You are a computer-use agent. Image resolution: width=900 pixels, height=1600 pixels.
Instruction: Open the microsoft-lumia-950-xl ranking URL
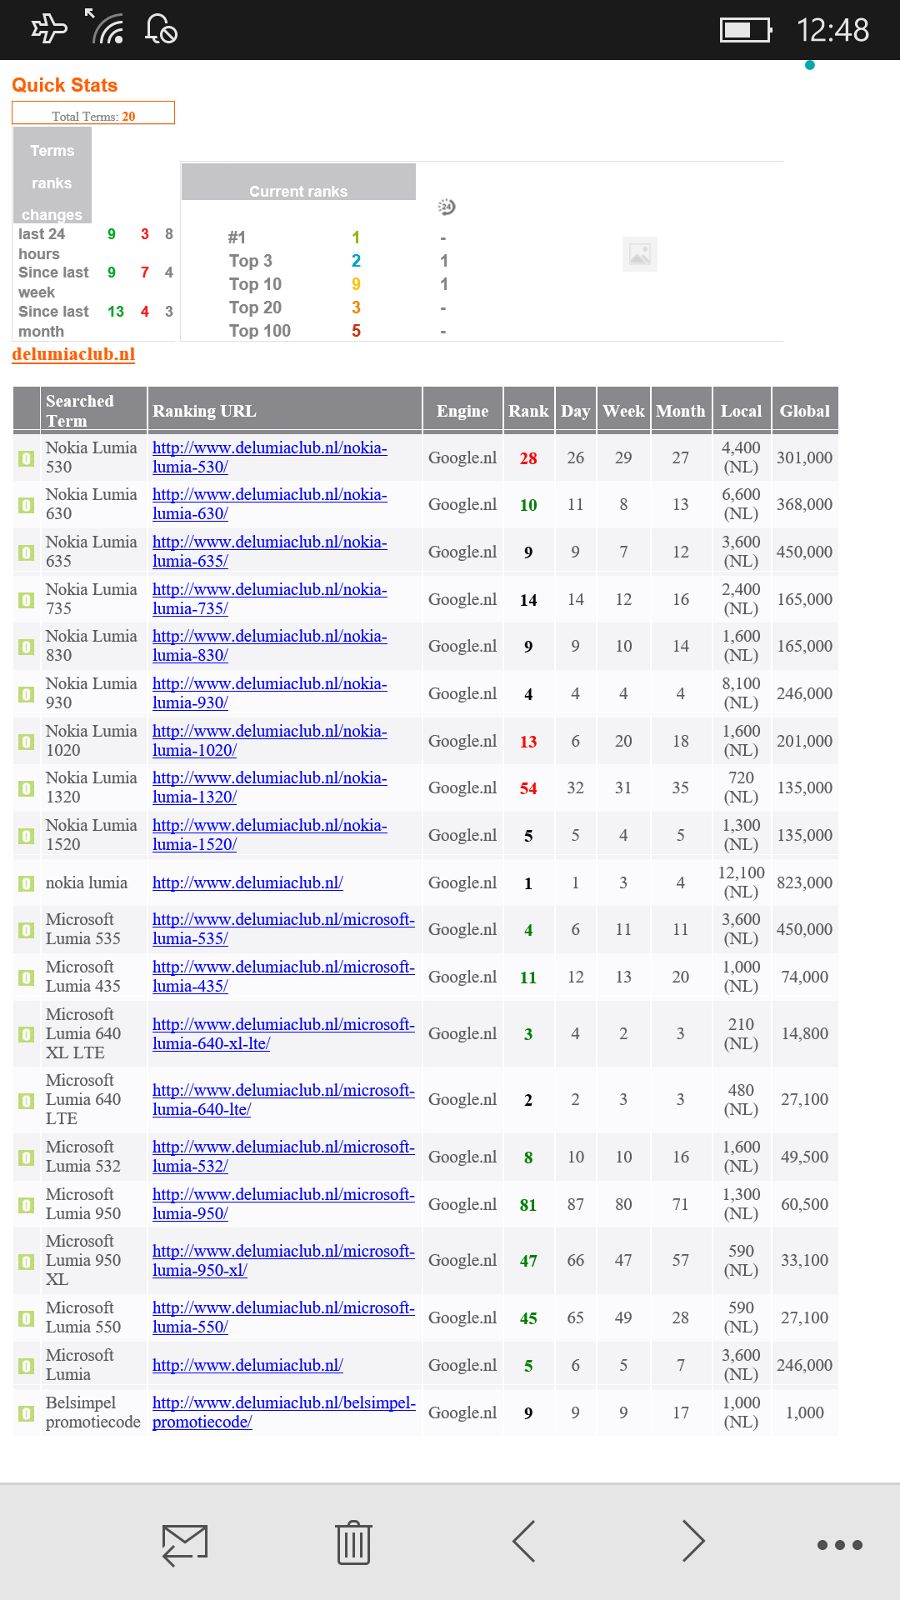point(283,1260)
